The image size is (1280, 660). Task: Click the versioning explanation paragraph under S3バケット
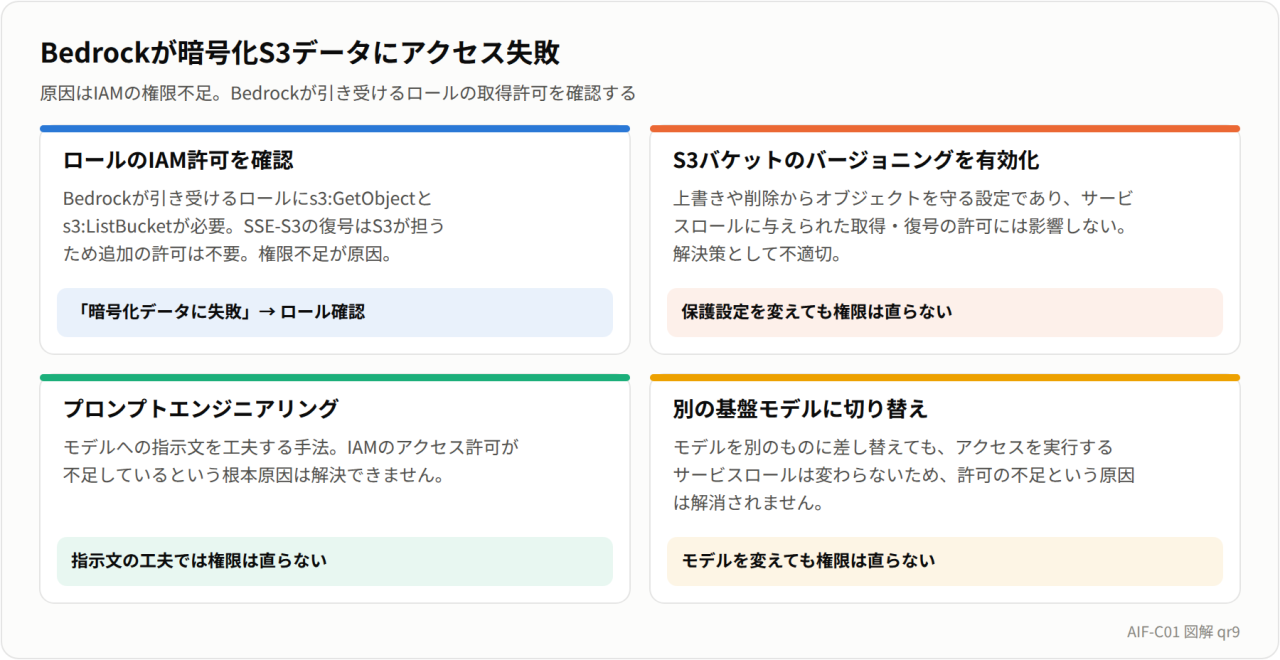(903, 226)
